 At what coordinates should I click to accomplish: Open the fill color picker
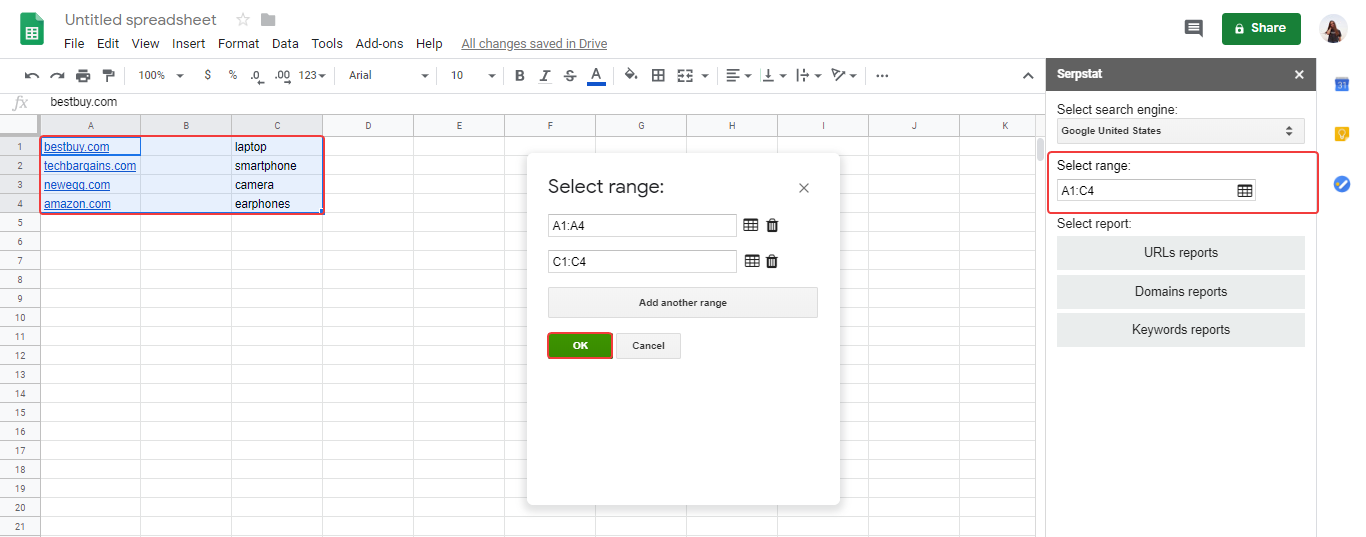[x=631, y=76]
